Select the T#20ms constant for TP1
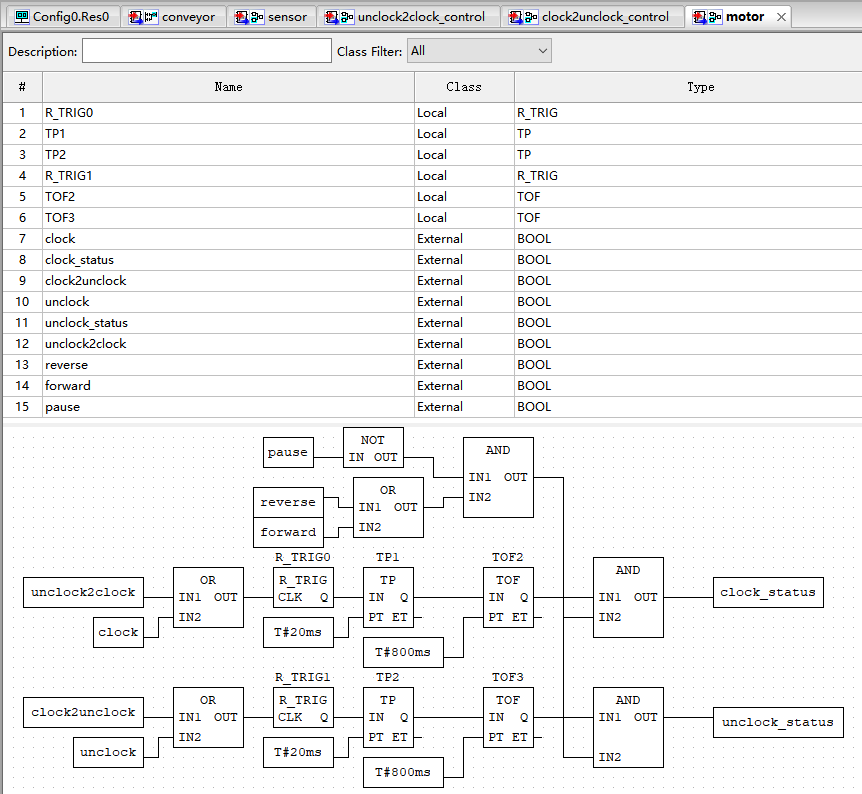Viewport: 862px width, 794px height. (x=298, y=632)
